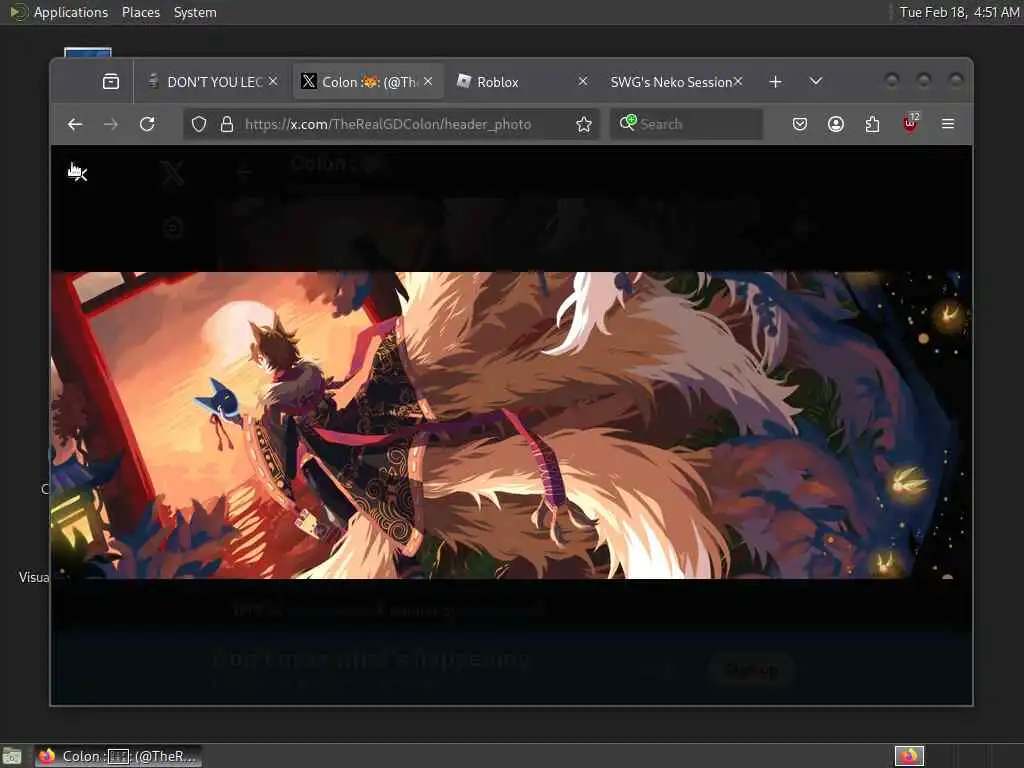Image resolution: width=1024 pixels, height=768 pixels.
Task: Bookmark this page with star icon
Action: tap(584, 124)
